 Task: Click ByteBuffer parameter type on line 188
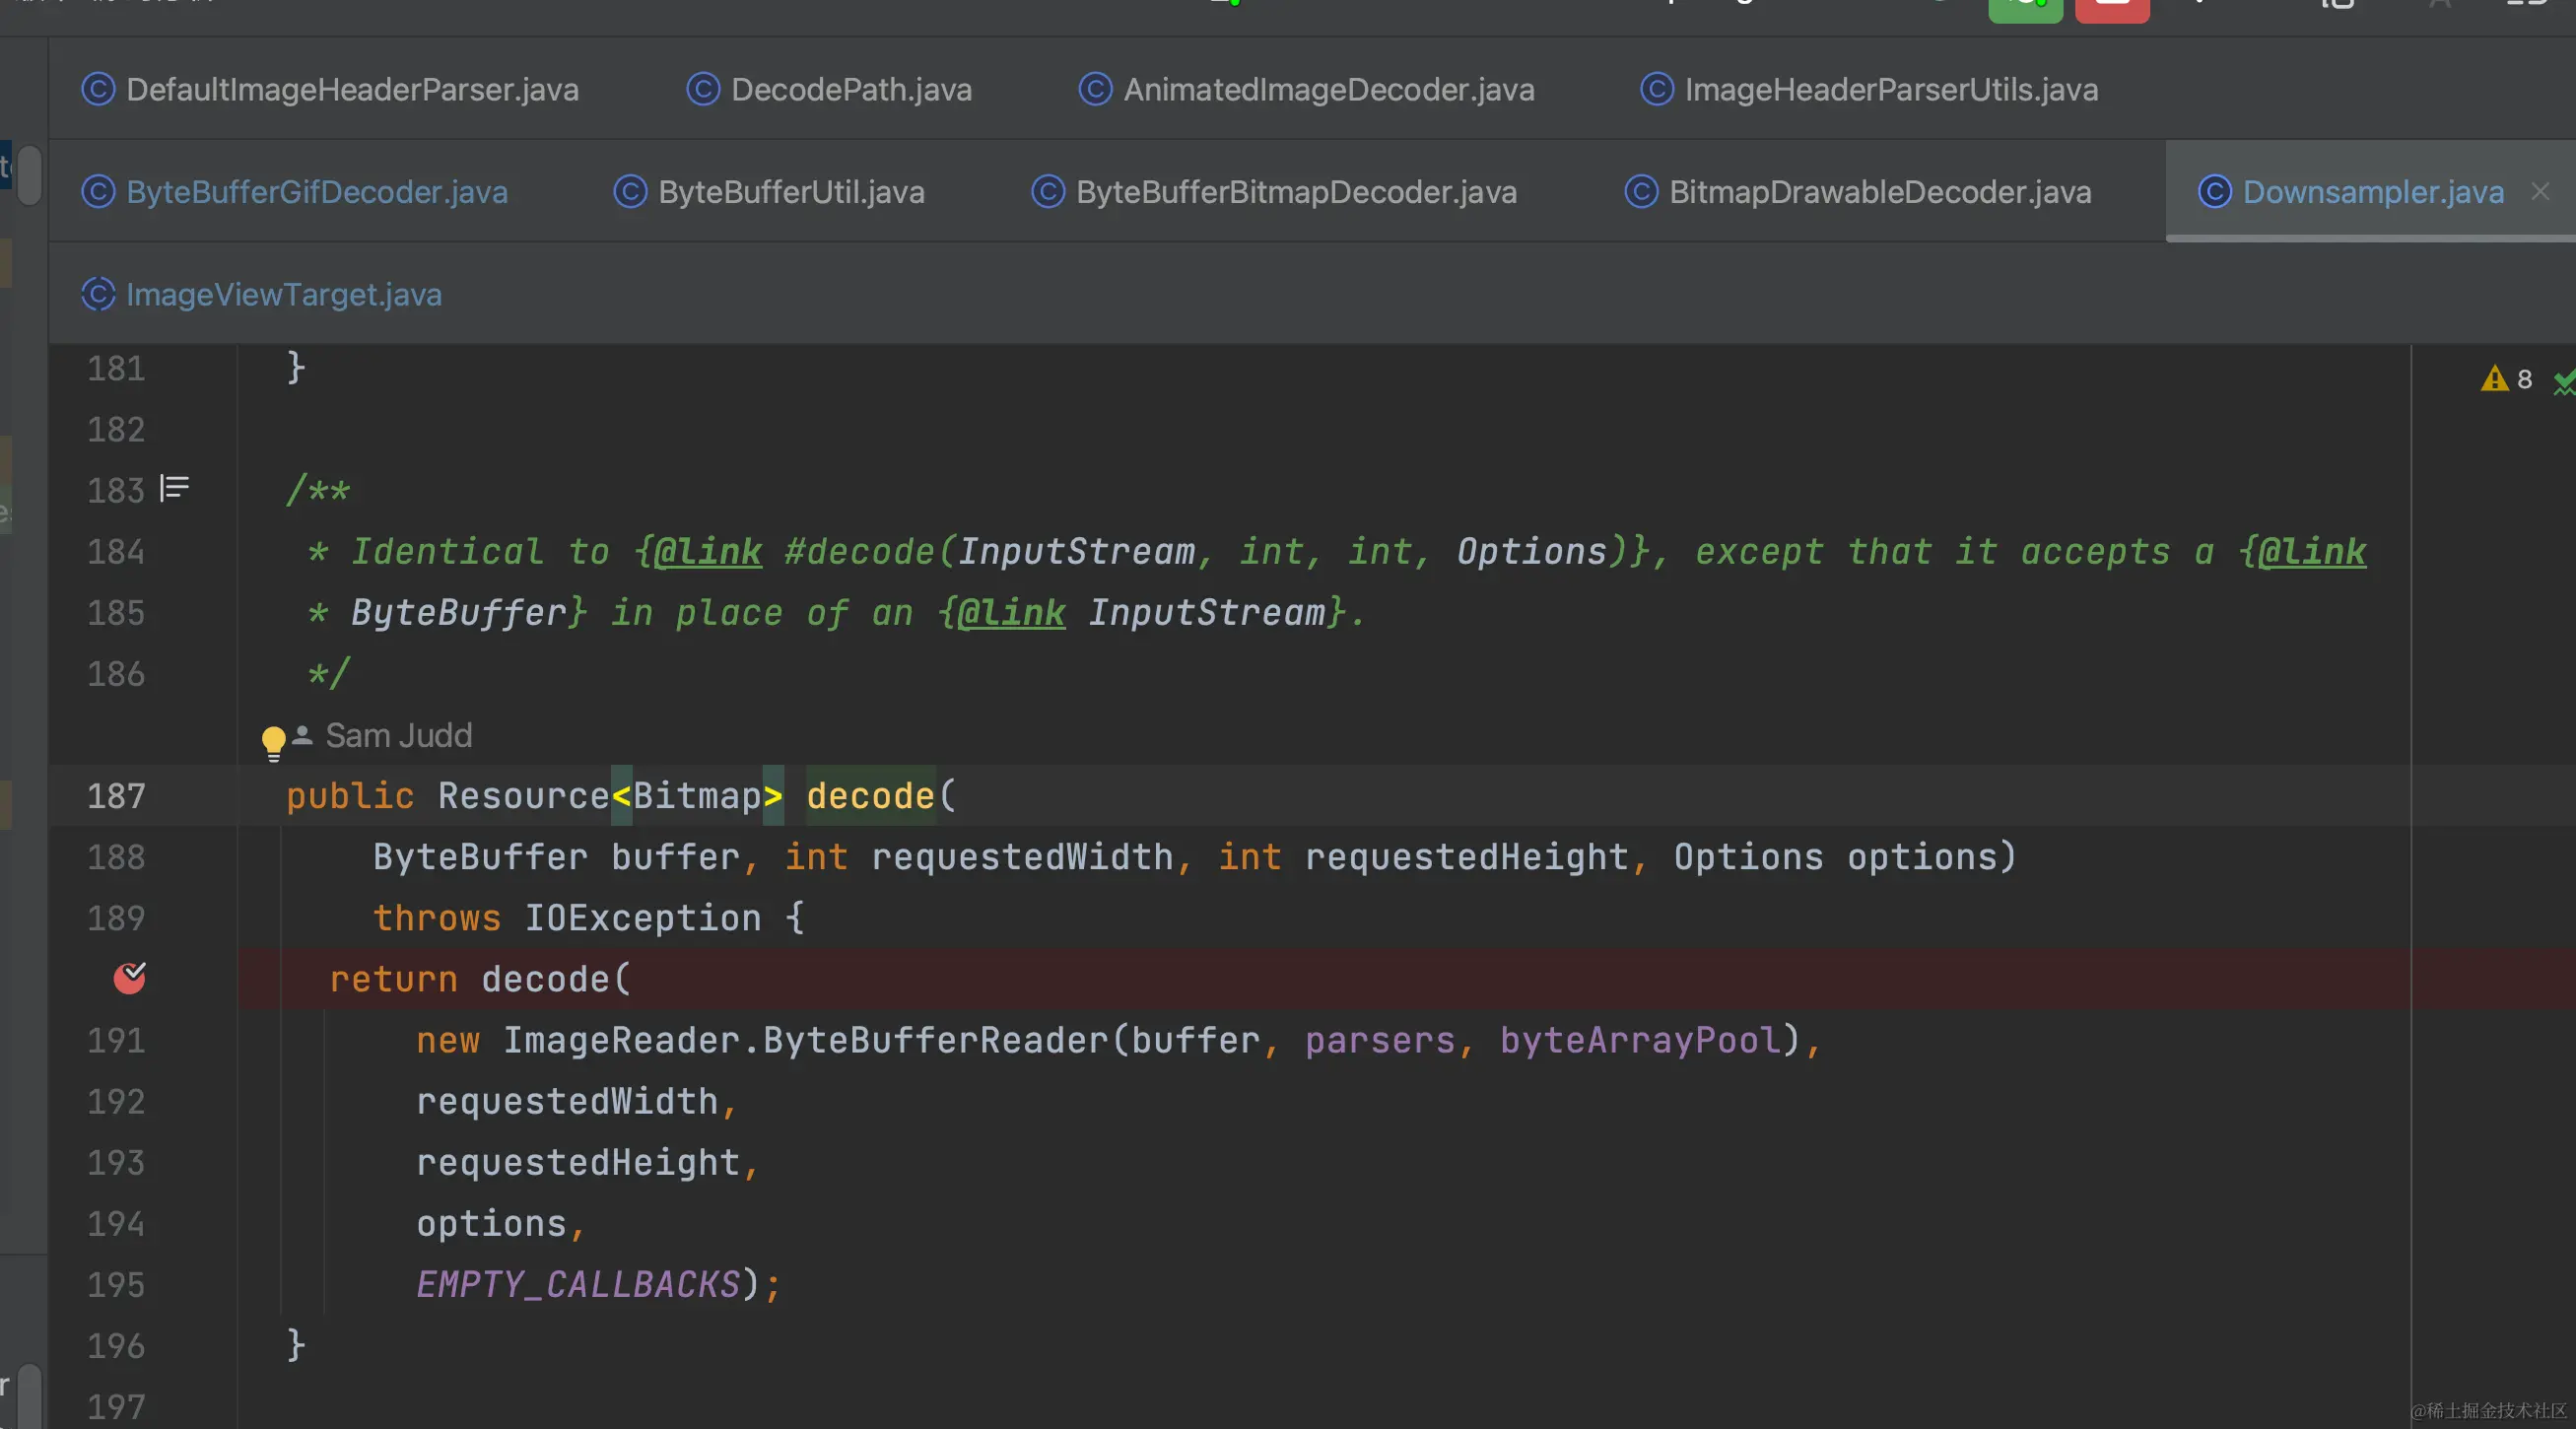point(480,857)
